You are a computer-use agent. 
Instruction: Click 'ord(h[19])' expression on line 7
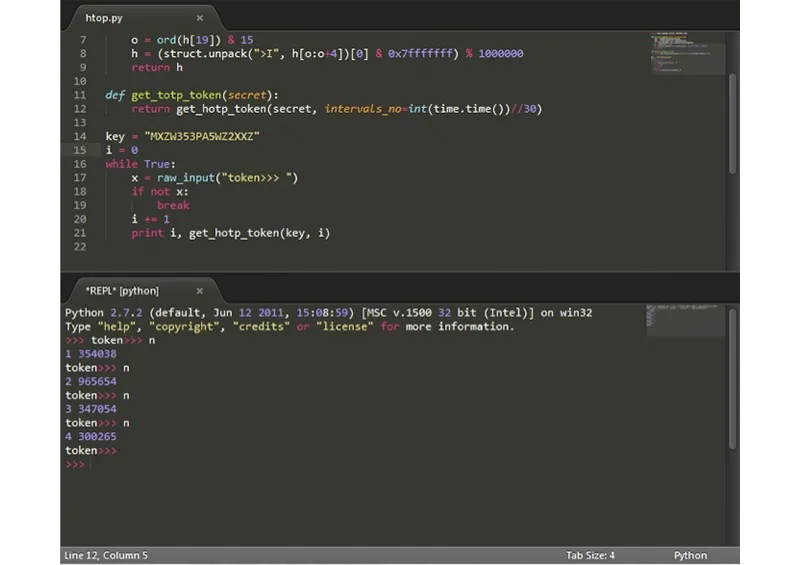(x=188, y=40)
